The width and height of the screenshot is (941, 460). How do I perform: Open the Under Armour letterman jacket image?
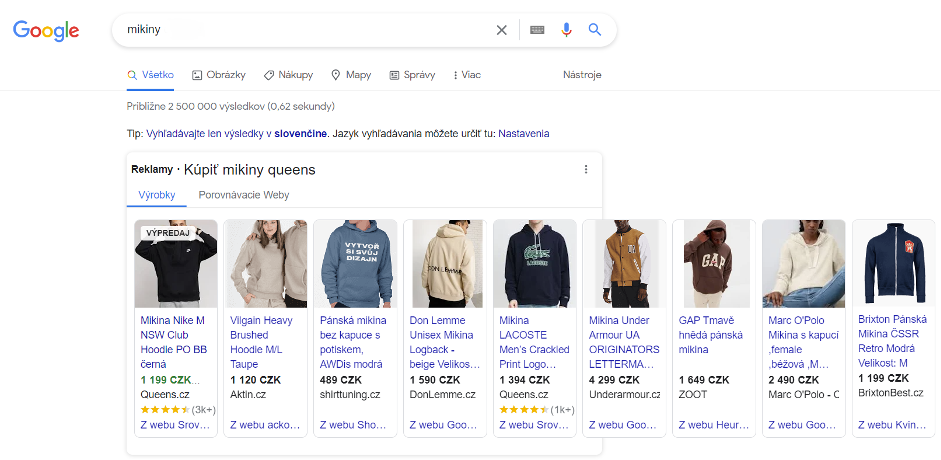pyautogui.click(x=625, y=264)
